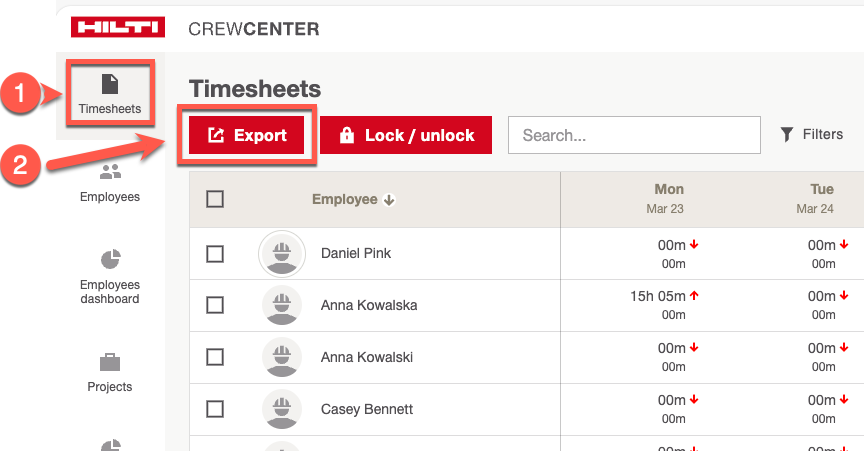
Task: Open the Employees sidebar section
Action: tap(110, 183)
